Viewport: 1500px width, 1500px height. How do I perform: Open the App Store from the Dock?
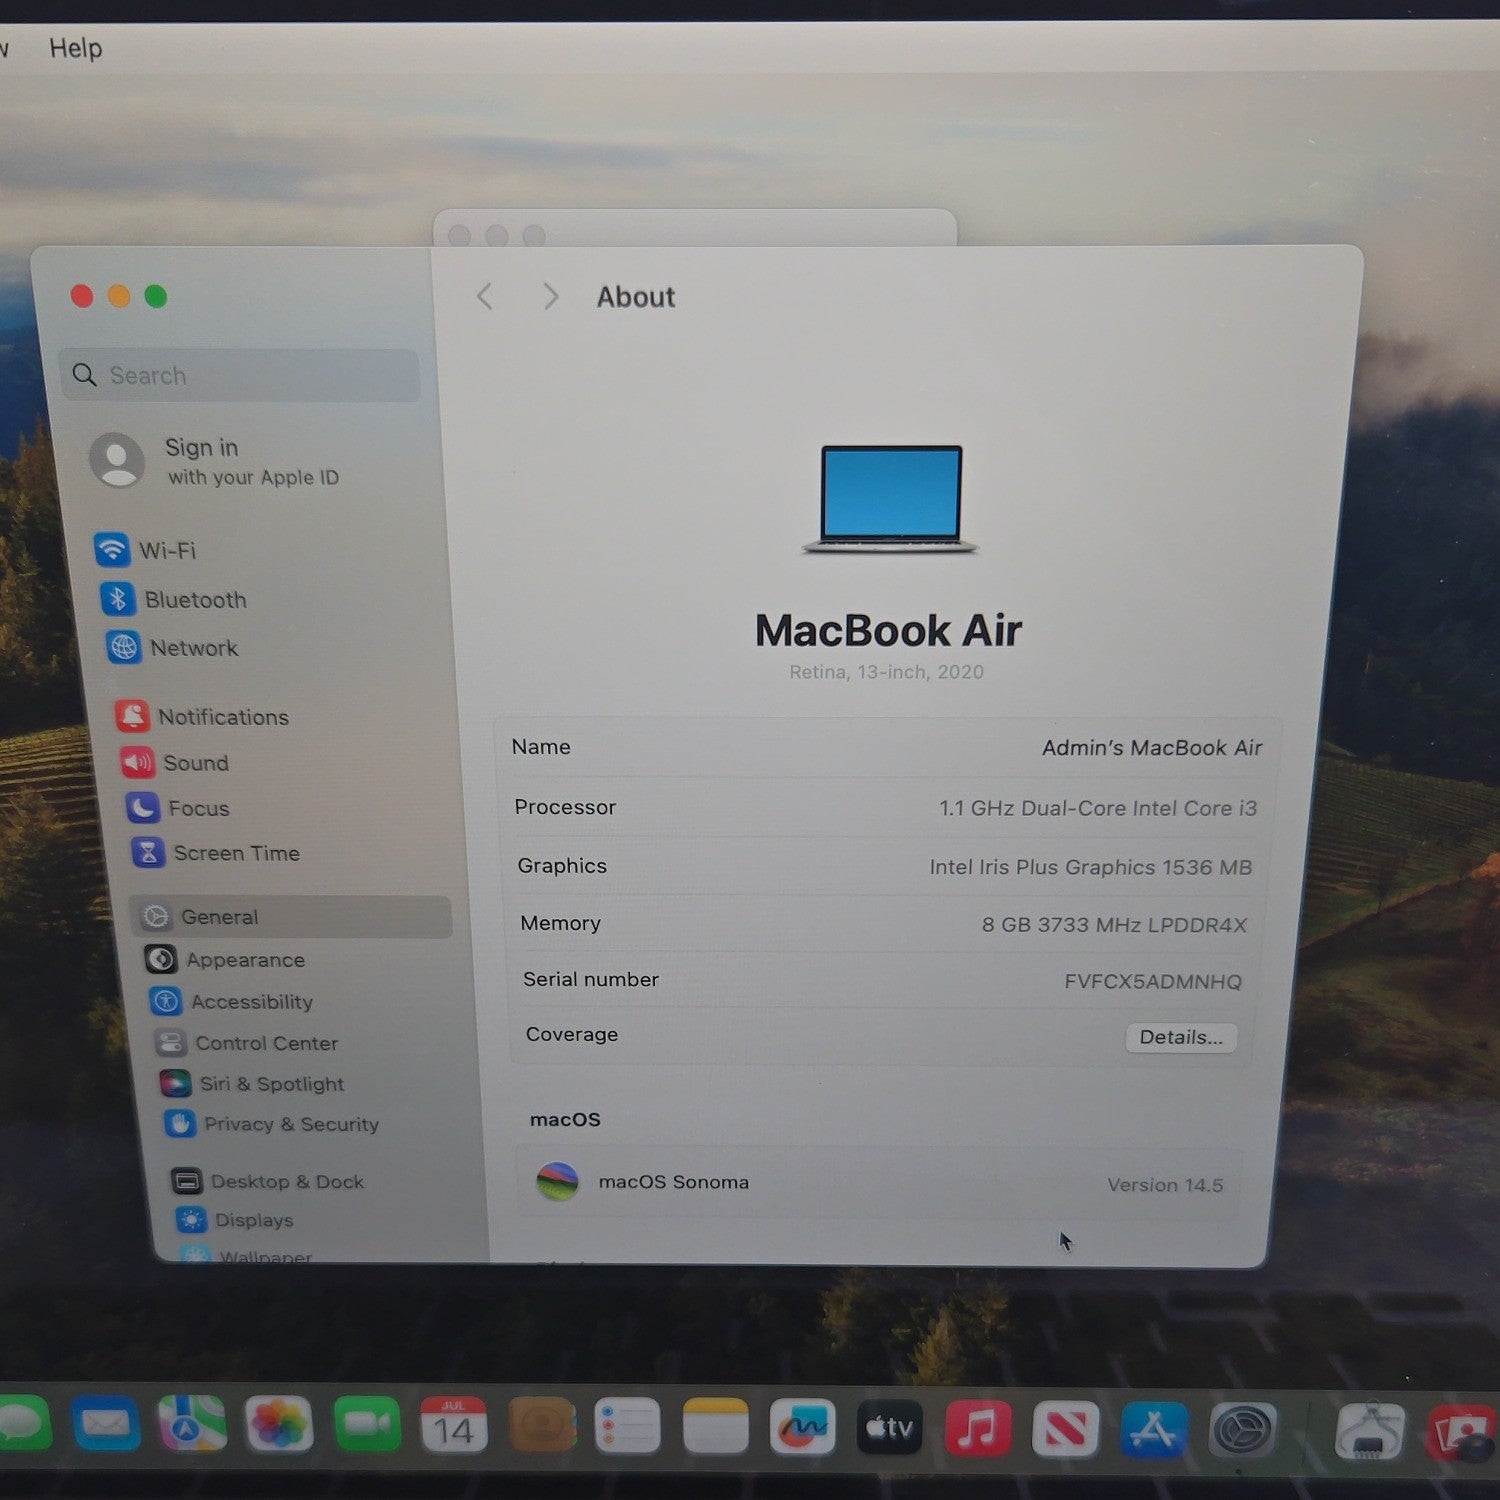point(1153,1431)
